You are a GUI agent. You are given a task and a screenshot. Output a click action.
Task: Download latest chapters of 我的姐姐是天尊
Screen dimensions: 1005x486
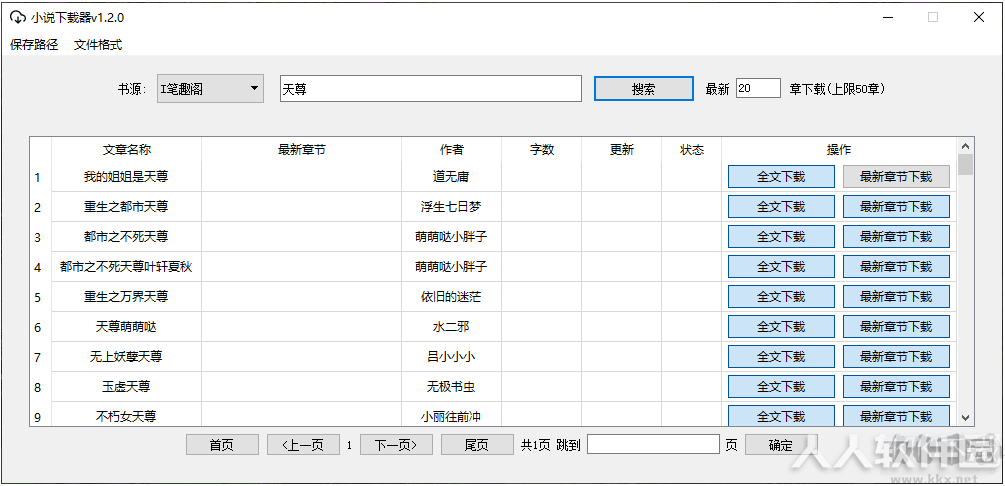pos(896,176)
